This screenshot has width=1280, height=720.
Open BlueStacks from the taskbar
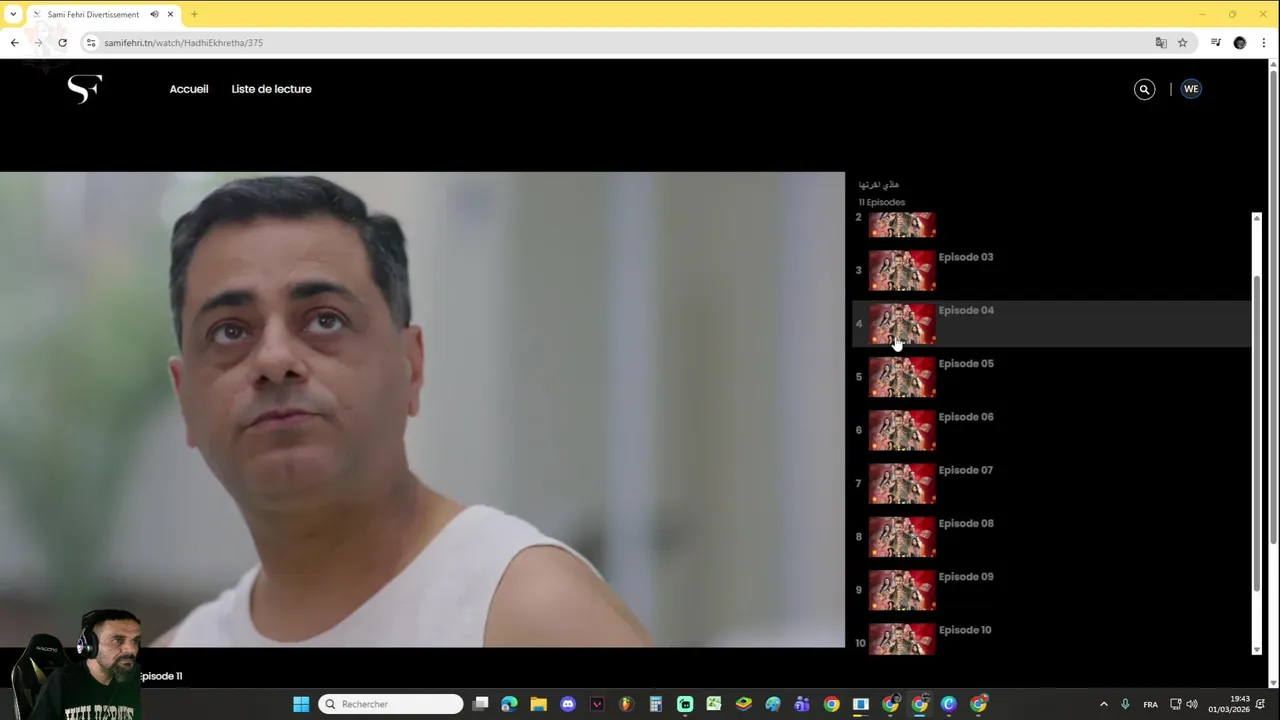click(743, 704)
